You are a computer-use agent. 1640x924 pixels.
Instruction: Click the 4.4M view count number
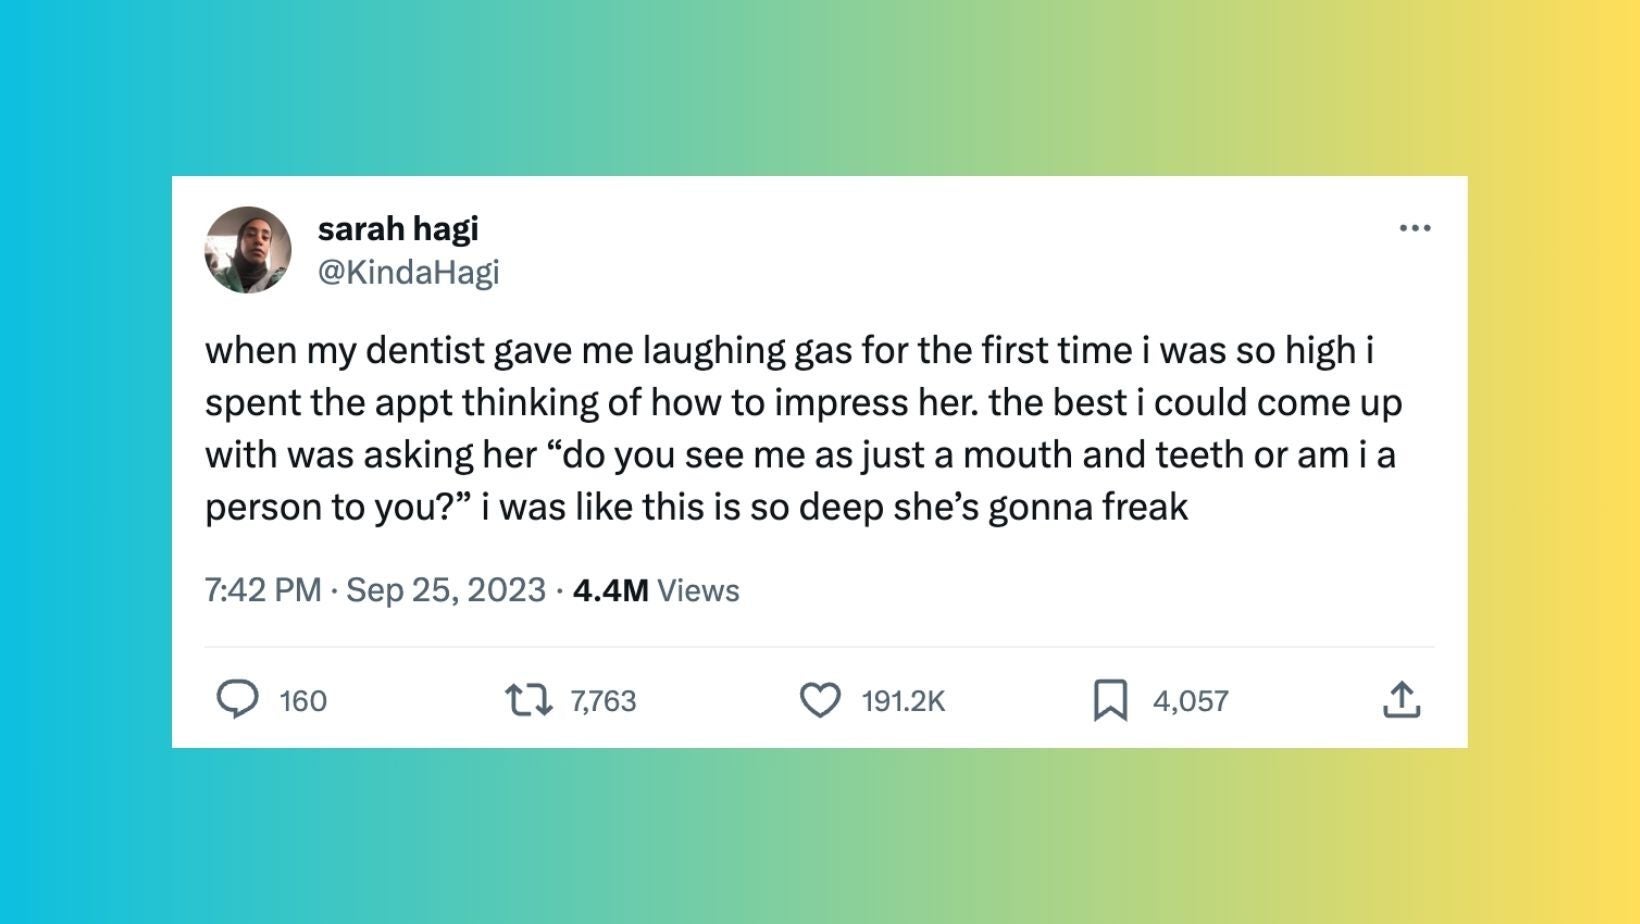610,590
